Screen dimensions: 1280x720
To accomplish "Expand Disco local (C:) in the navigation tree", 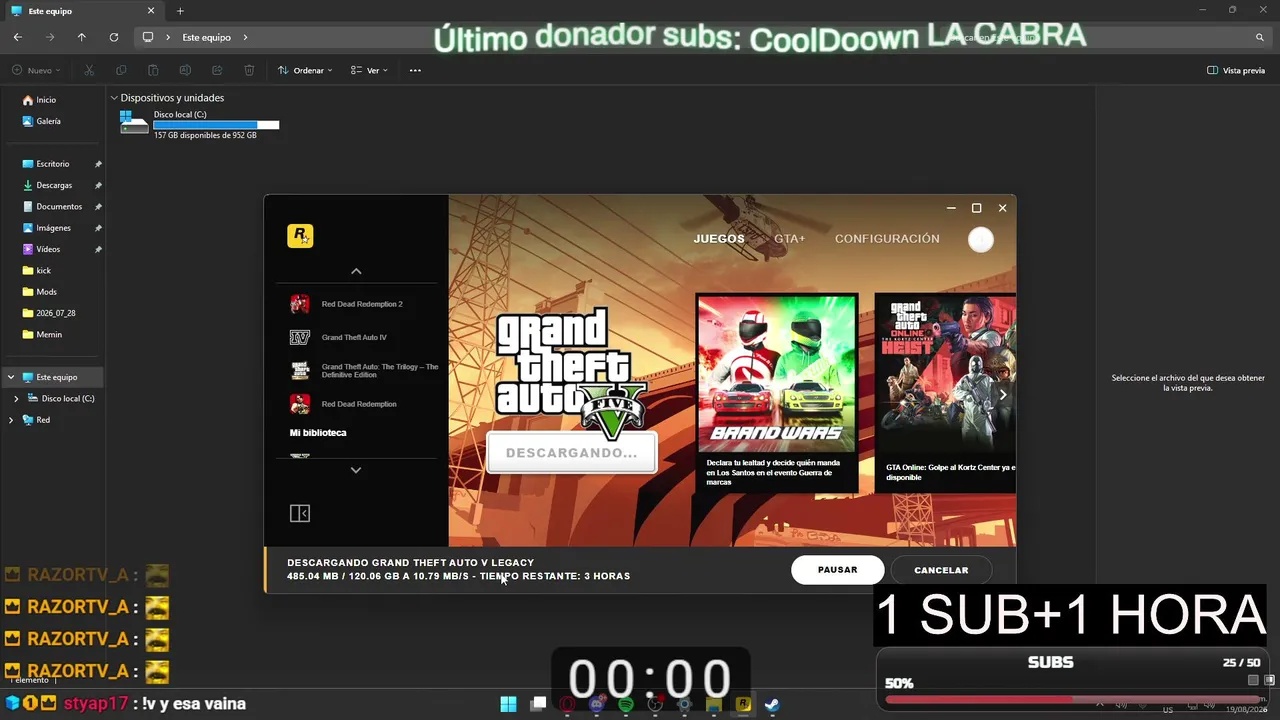I will pyautogui.click(x=17, y=398).
